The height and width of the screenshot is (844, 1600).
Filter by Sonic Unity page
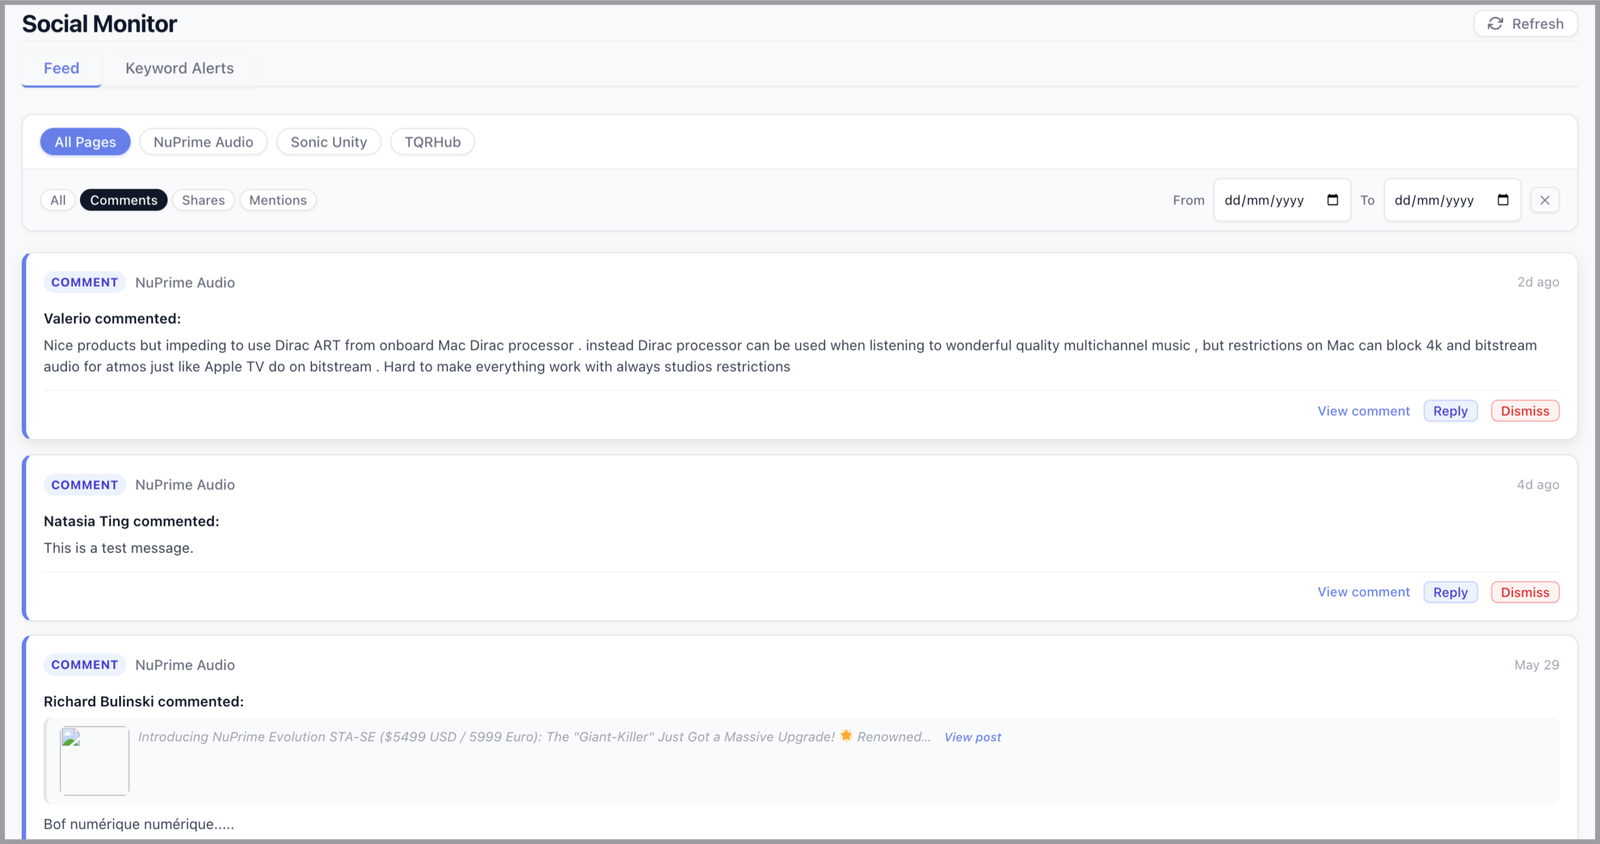click(329, 142)
